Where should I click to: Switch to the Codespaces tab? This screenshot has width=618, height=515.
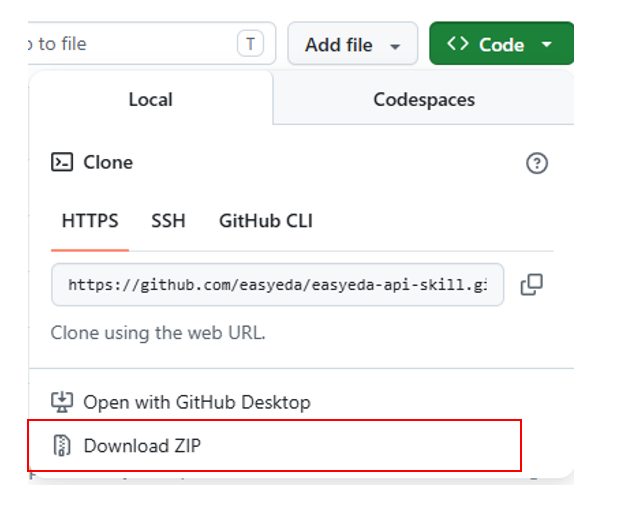pyautogui.click(x=424, y=99)
